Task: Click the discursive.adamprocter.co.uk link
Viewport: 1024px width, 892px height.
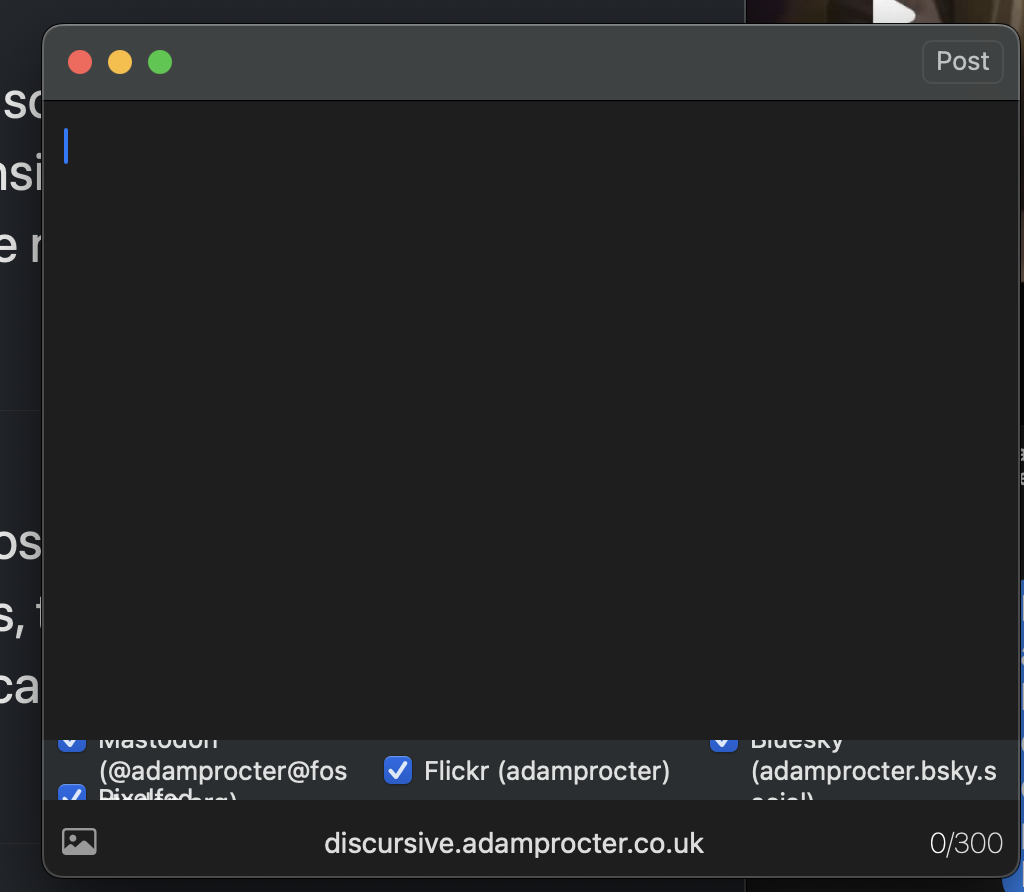Action: (516, 842)
